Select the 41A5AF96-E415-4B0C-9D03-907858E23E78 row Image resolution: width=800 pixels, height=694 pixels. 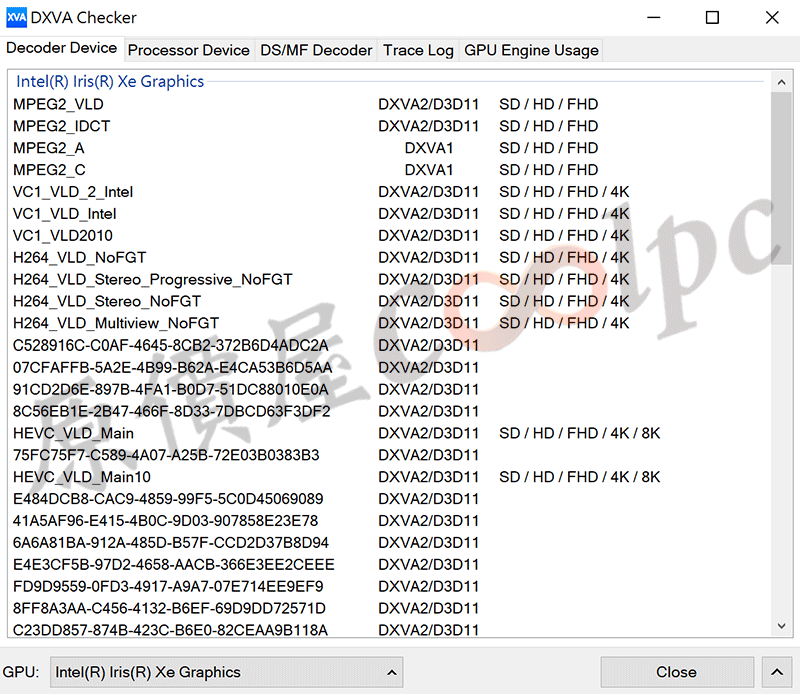click(389, 521)
